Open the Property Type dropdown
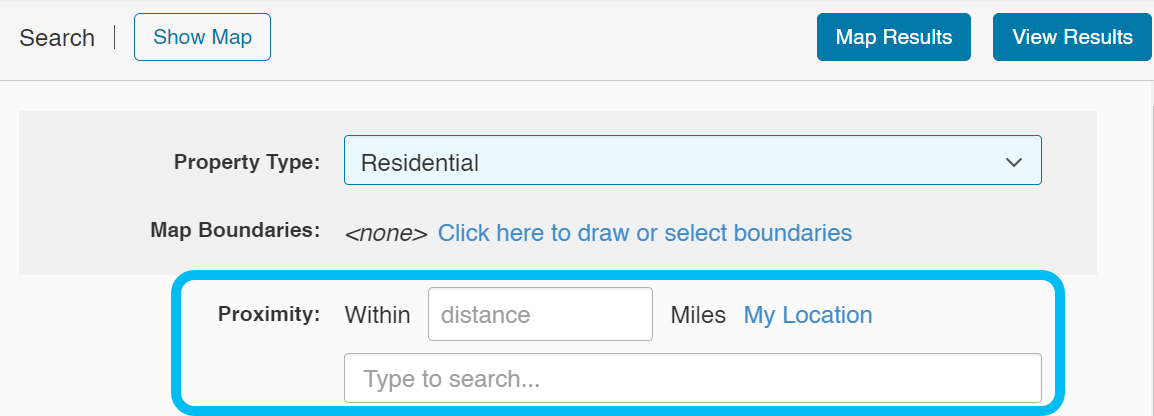Image resolution: width=1154 pixels, height=416 pixels. 692,161
